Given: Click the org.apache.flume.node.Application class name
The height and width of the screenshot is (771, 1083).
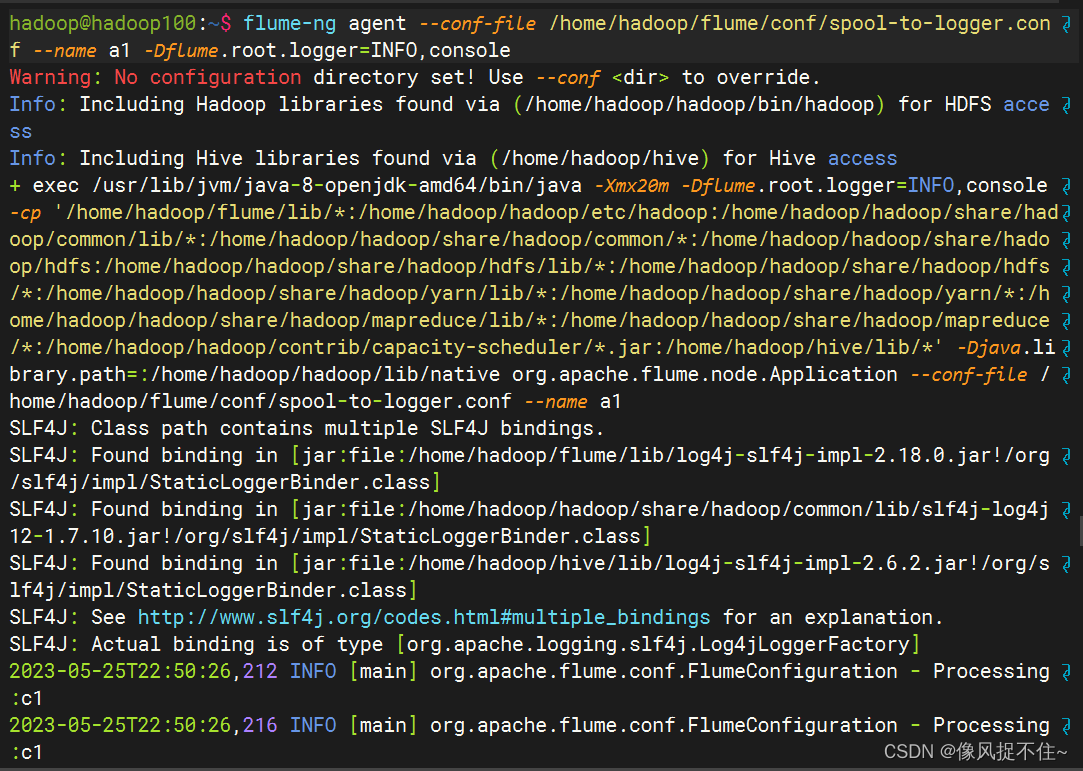Looking at the screenshot, I should tap(705, 374).
